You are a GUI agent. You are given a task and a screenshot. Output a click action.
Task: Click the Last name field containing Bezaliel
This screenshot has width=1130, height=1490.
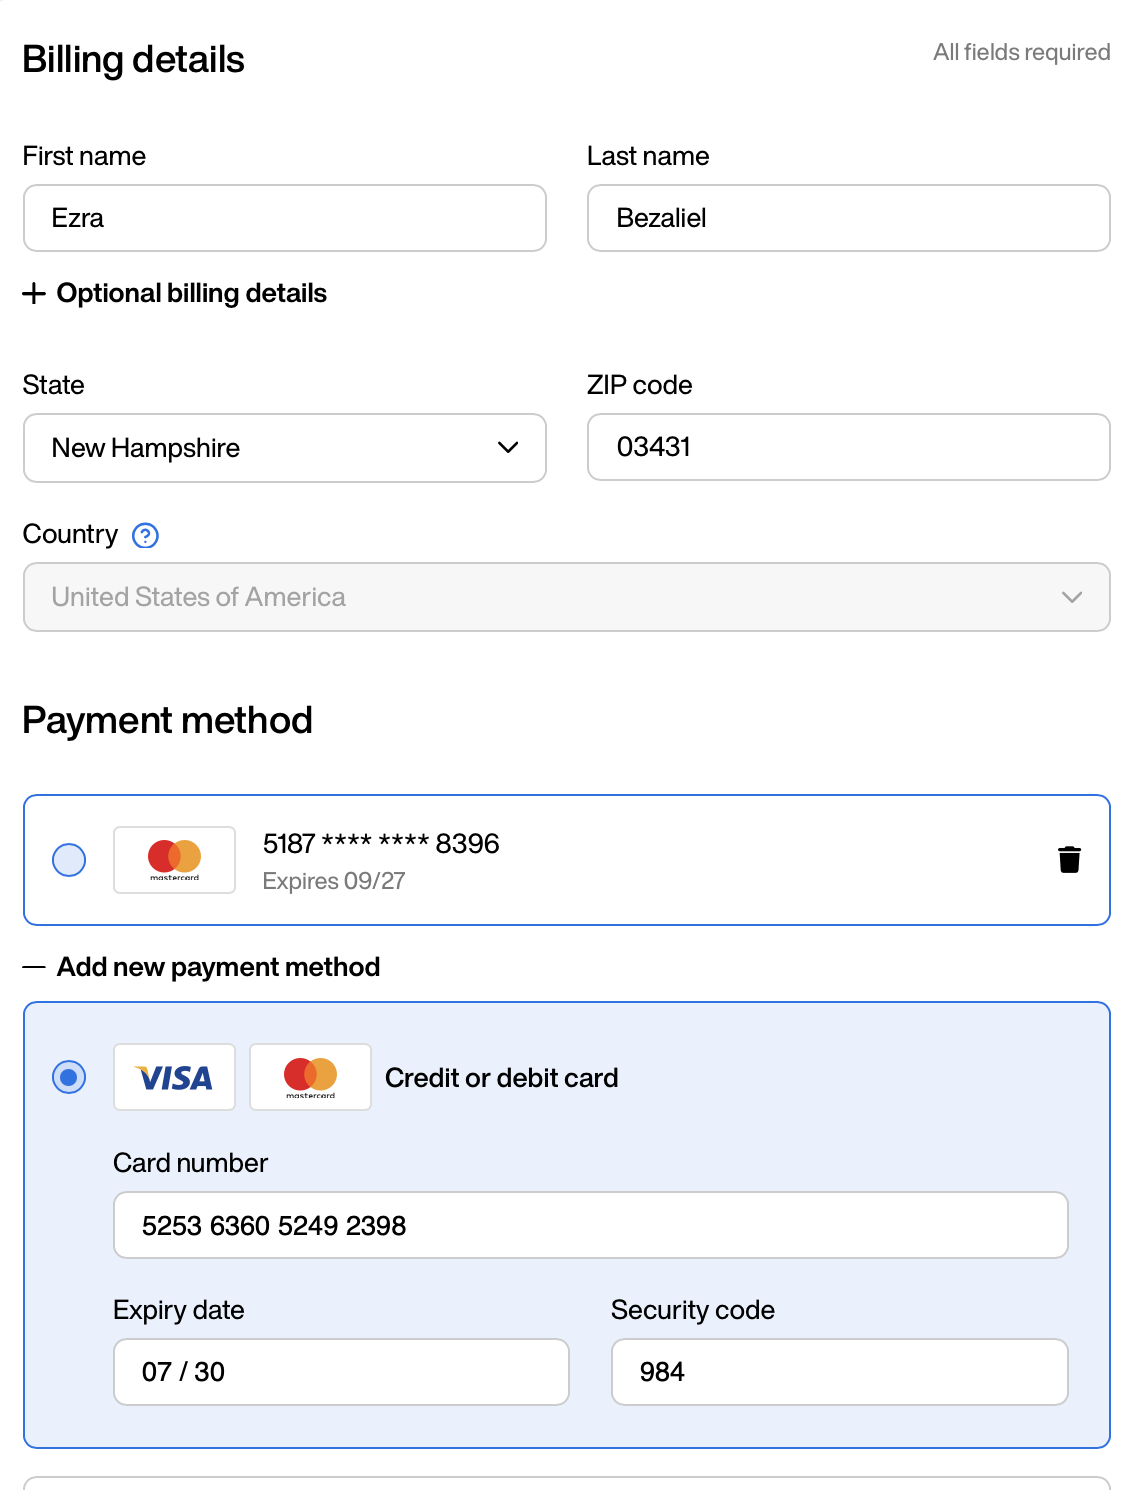coord(849,218)
